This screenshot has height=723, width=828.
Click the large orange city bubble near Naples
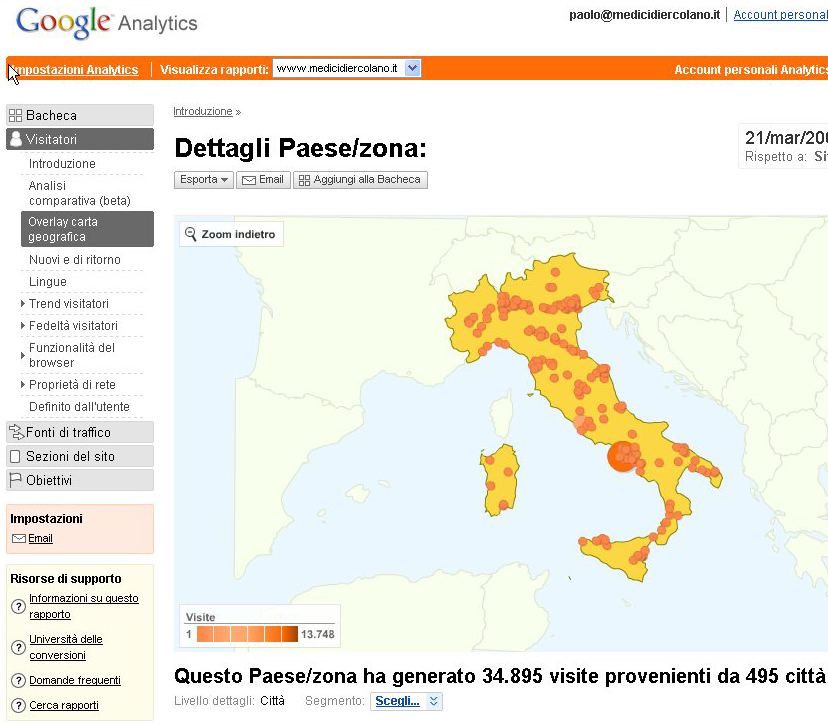(x=622, y=457)
